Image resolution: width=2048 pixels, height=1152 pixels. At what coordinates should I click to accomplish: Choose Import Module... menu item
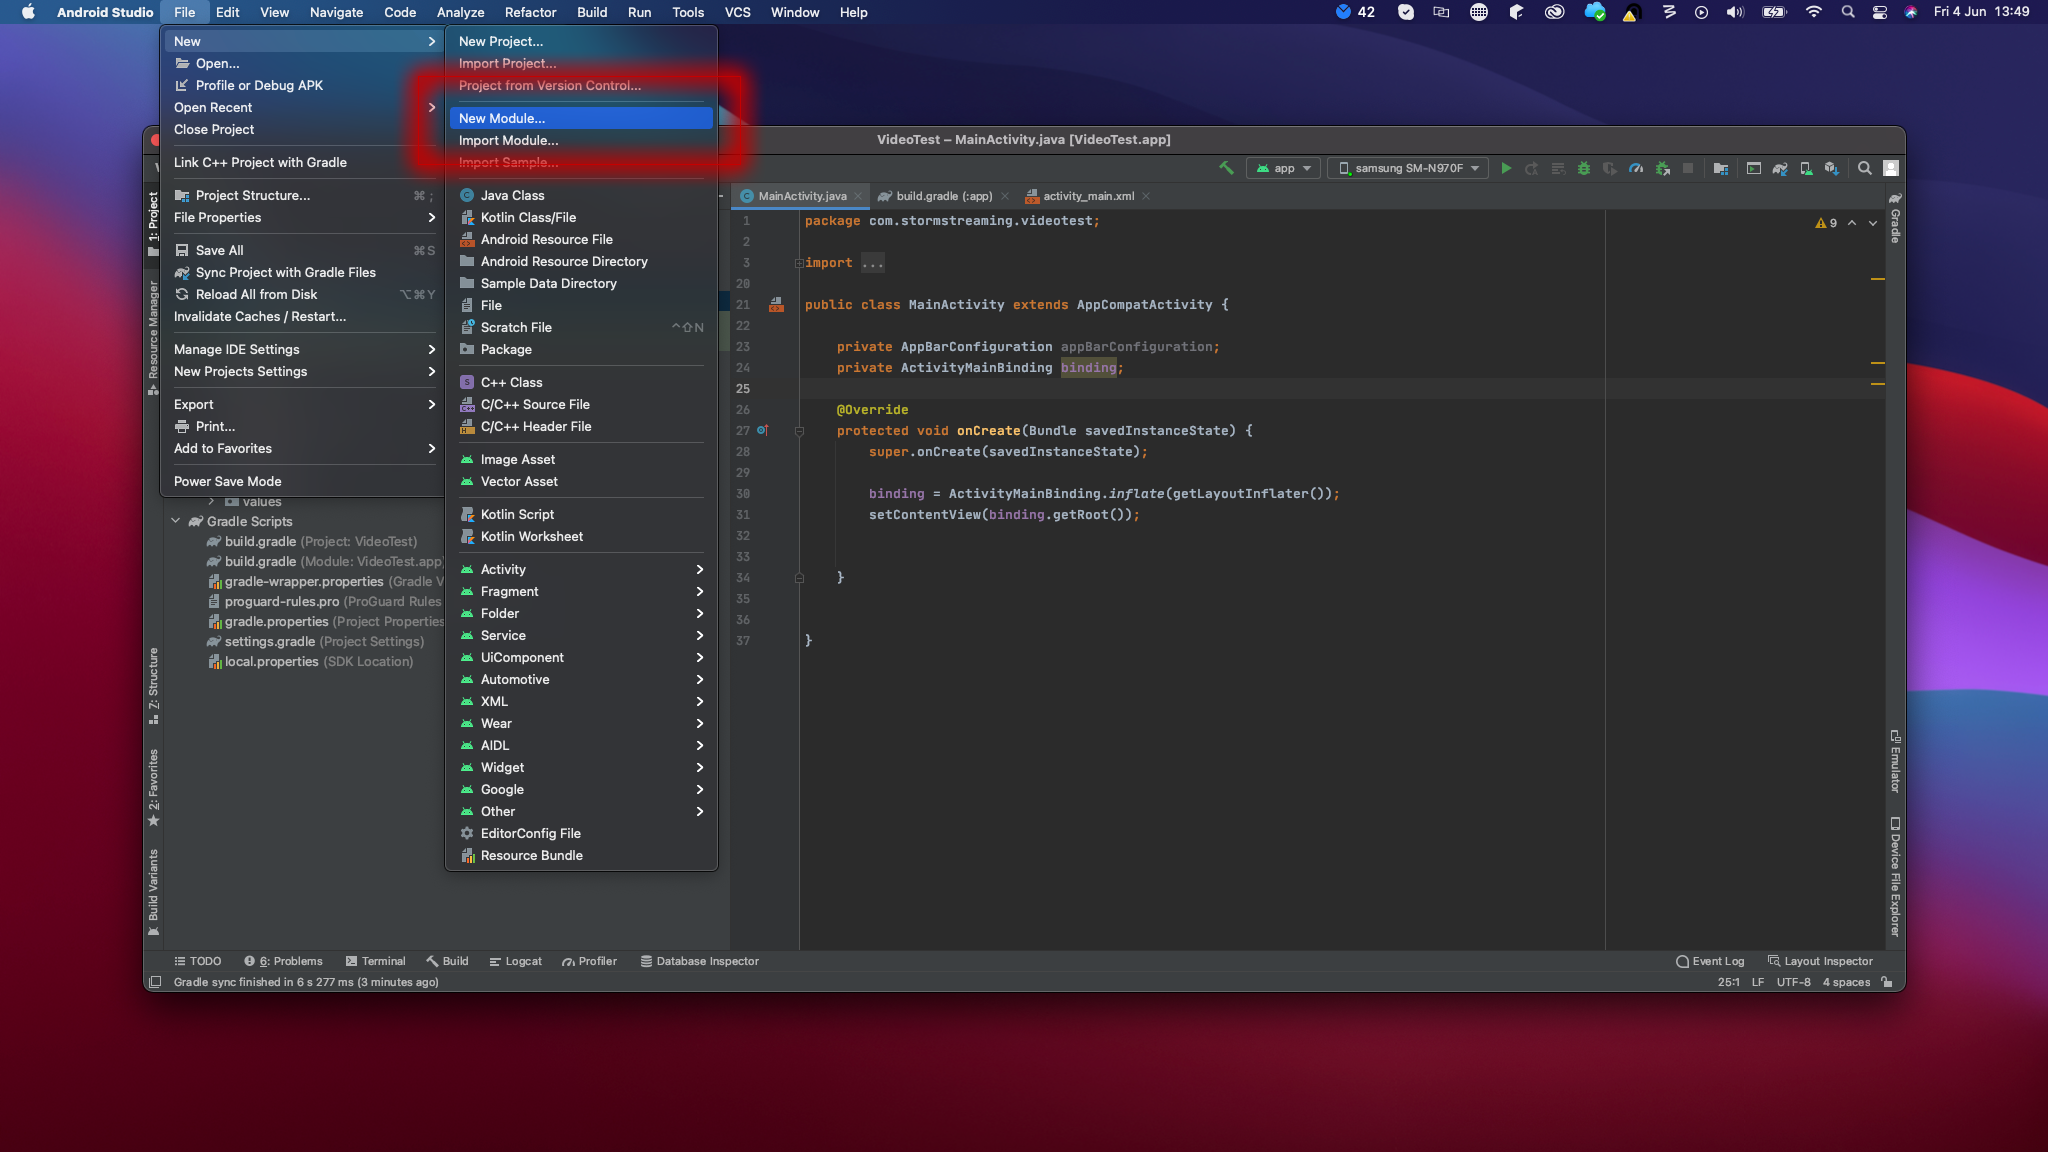pos(581,140)
